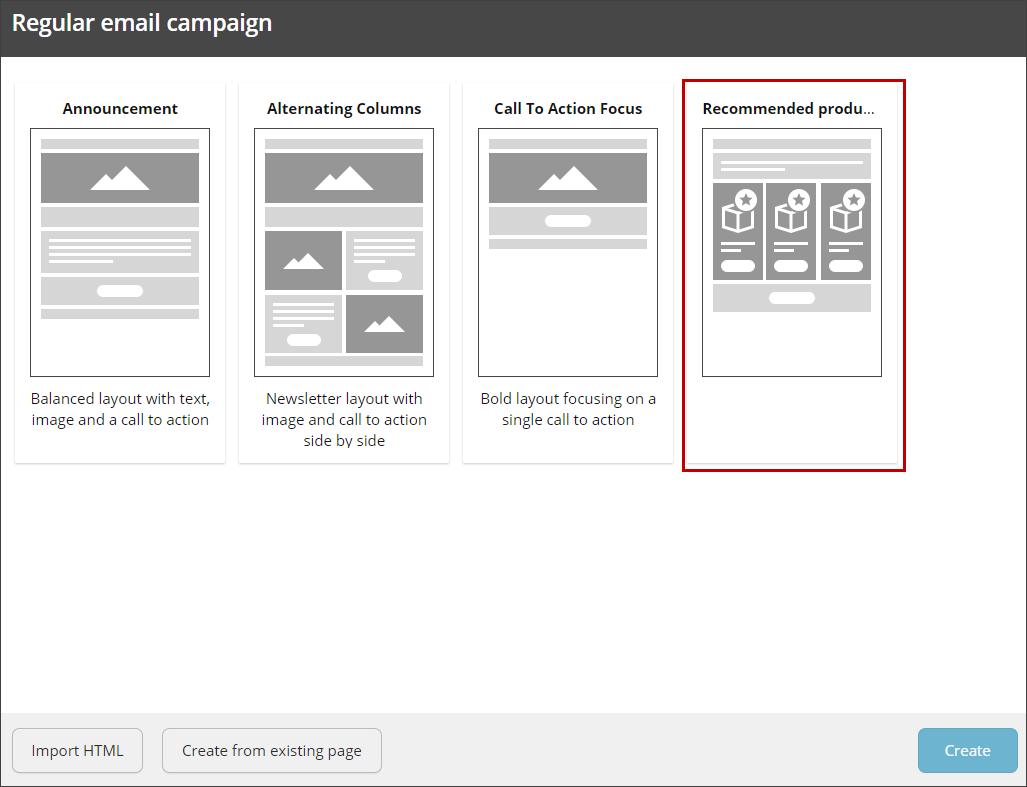Click the Regular email campaign heading
Viewport: 1027px width, 787px height.
pyautogui.click(x=141, y=24)
